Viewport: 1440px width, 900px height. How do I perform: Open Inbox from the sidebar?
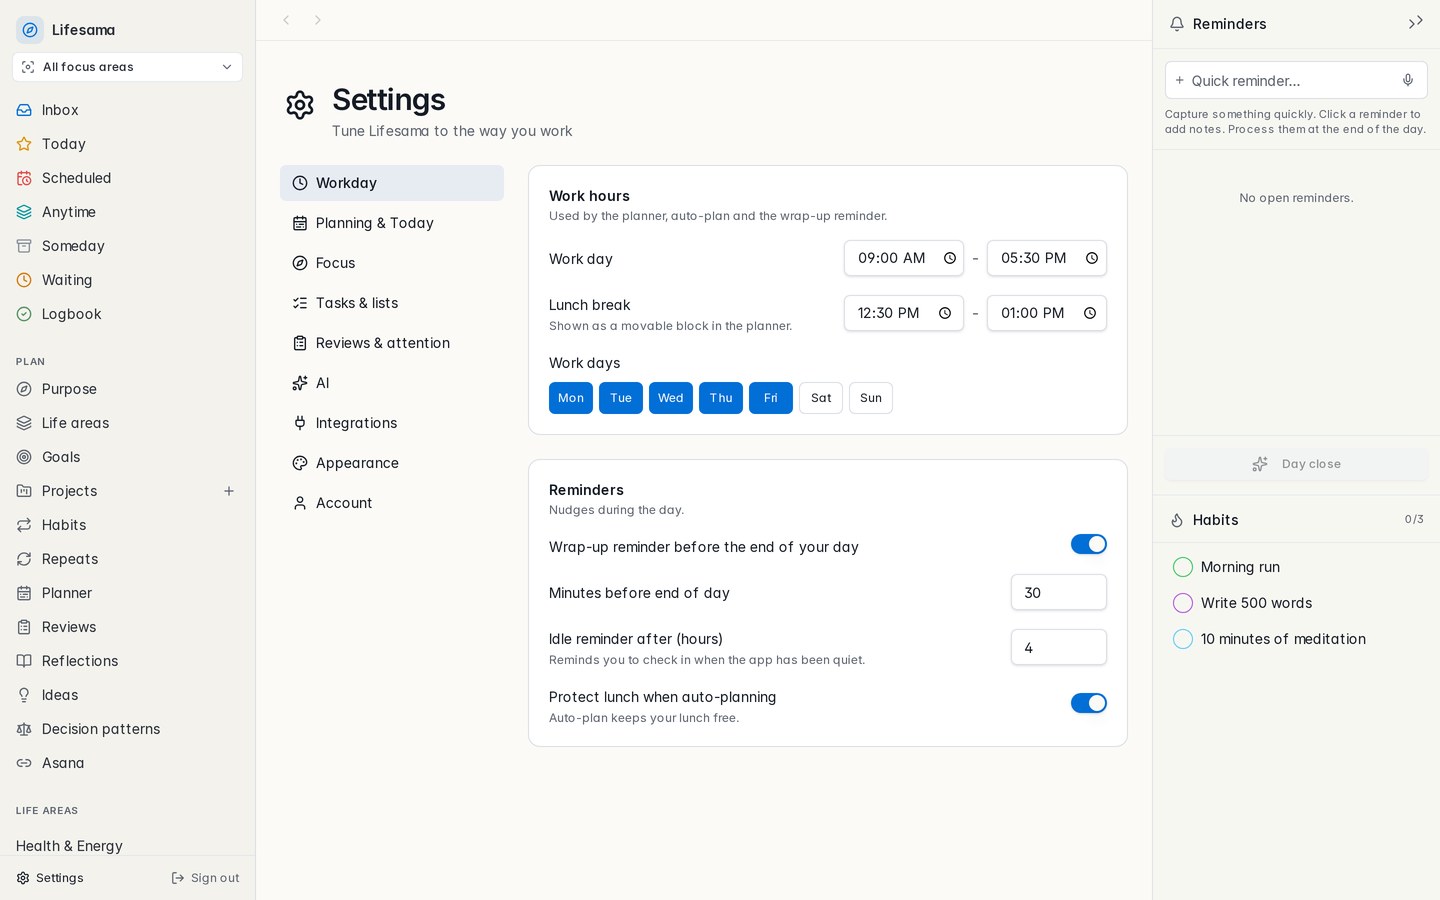(127, 110)
